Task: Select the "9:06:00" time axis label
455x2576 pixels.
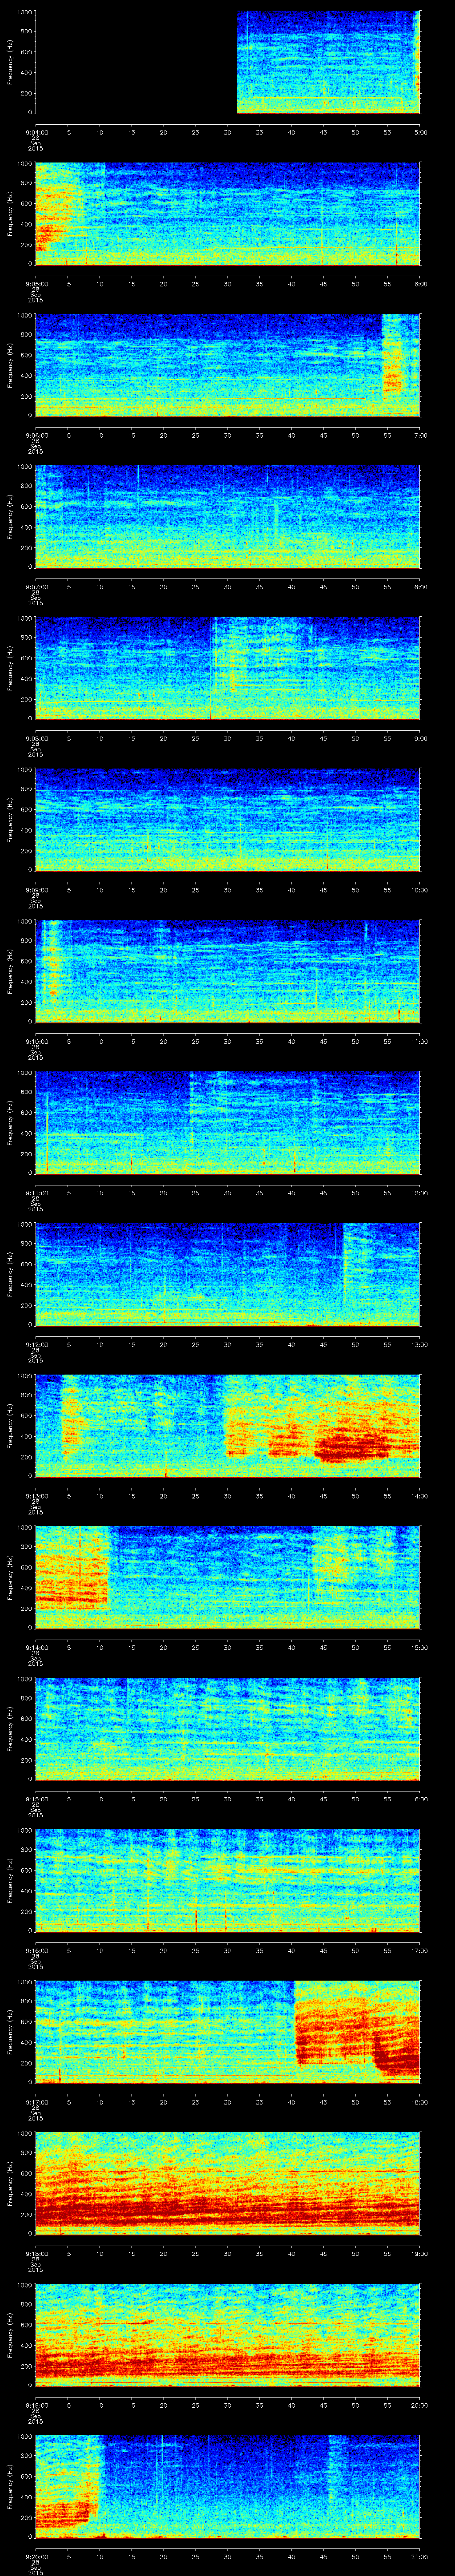Action: point(36,436)
